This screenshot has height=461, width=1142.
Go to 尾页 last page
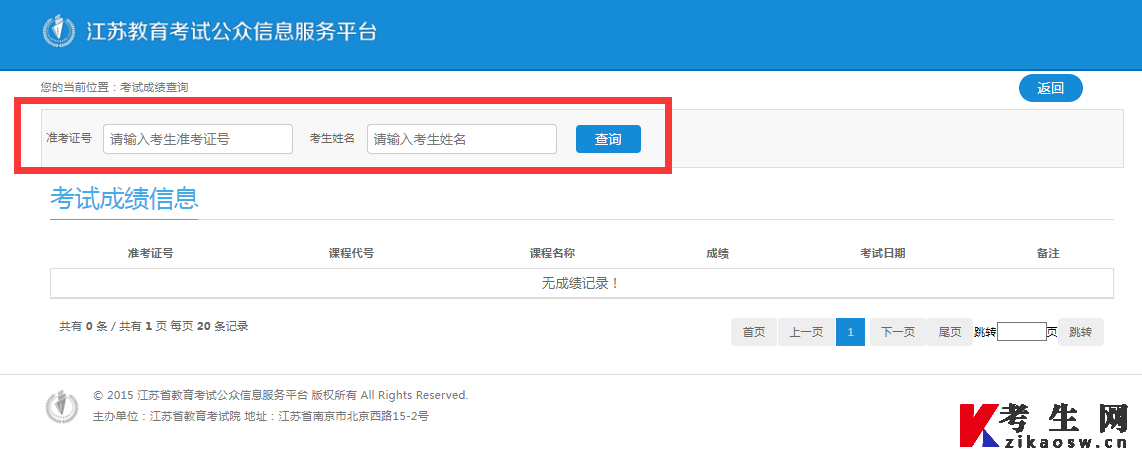coord(950,332)
